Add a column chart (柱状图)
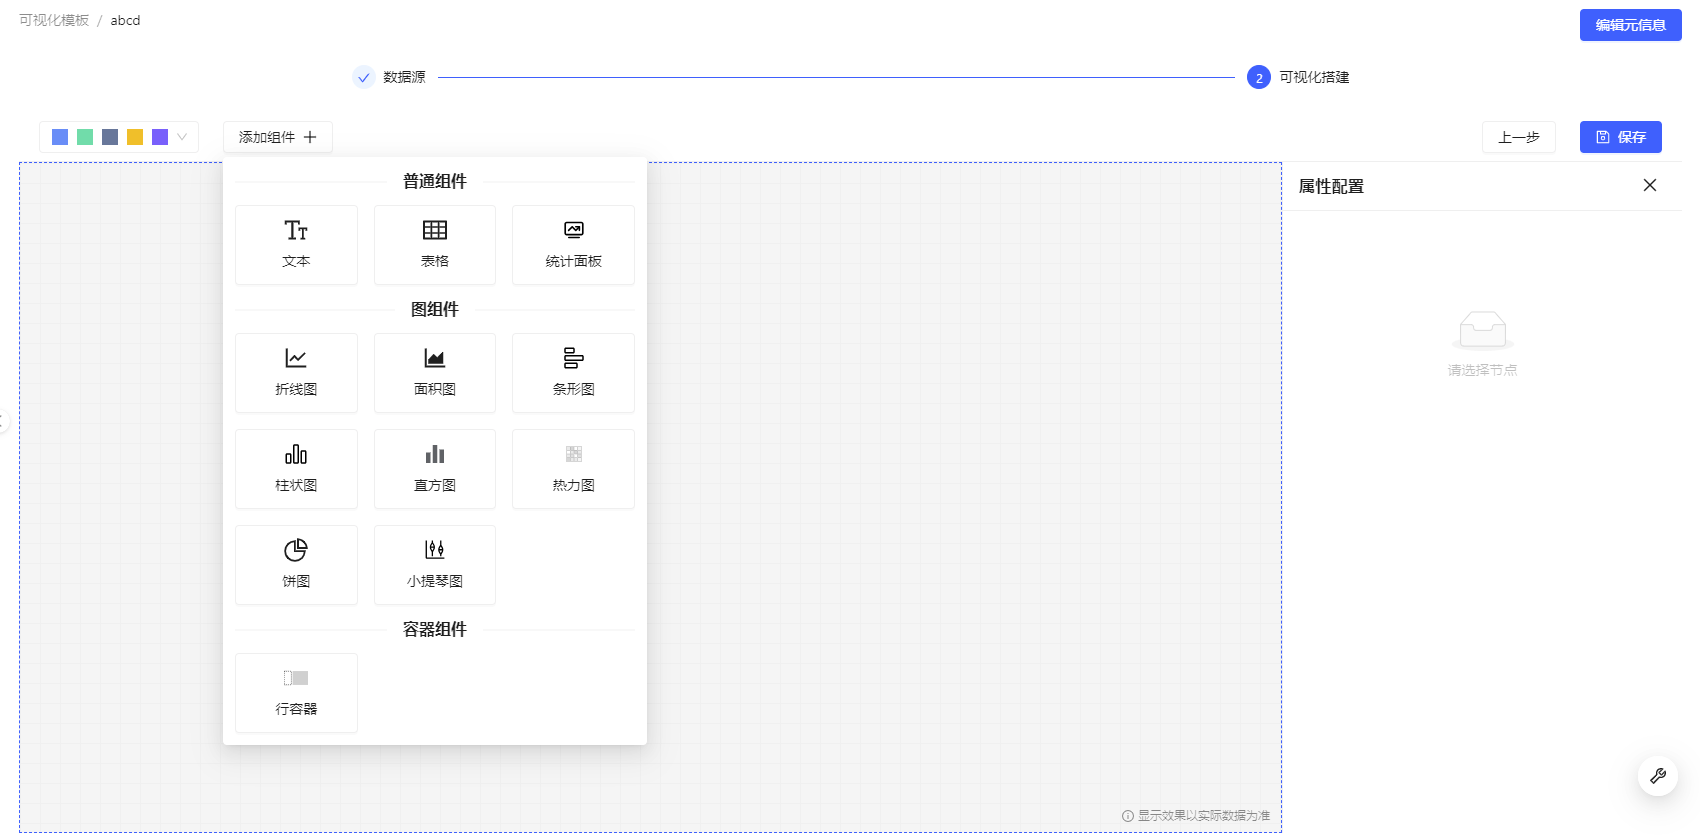Viewport: 1700px width, 840px height. [x=296, y=469]
